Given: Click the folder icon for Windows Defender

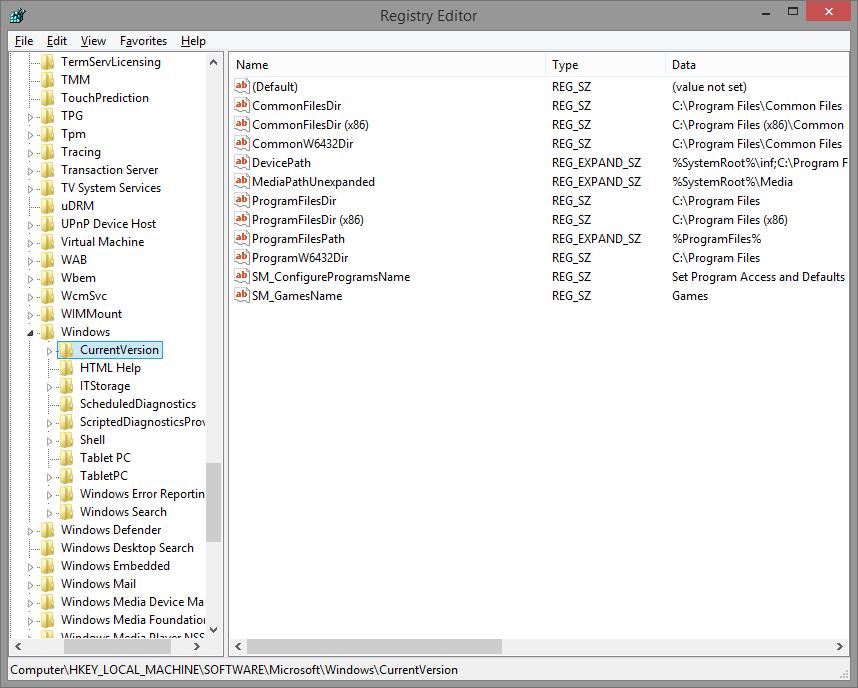Looking at the screenshot, I should (x=47, y=530).
